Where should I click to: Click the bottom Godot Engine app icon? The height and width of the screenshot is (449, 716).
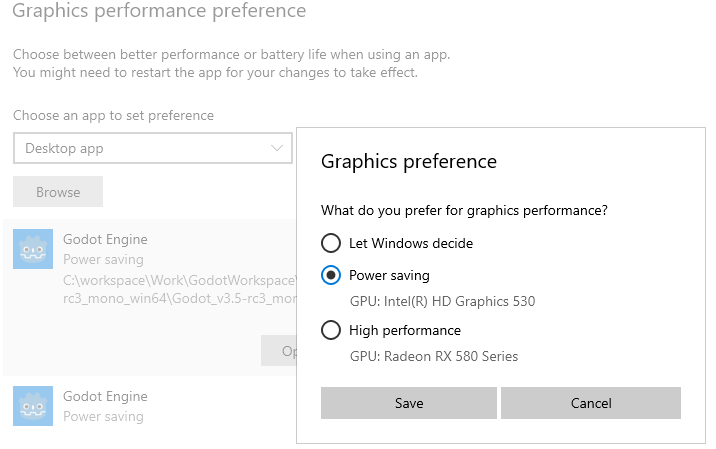33,406
